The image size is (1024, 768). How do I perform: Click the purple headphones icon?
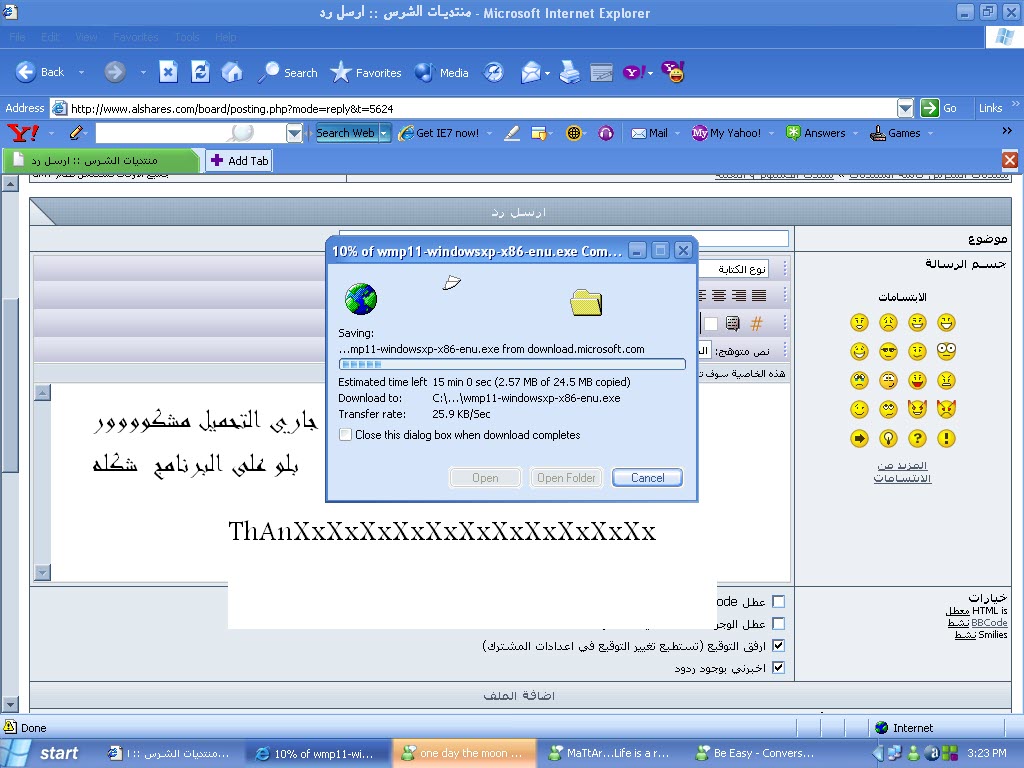(606, 133)
